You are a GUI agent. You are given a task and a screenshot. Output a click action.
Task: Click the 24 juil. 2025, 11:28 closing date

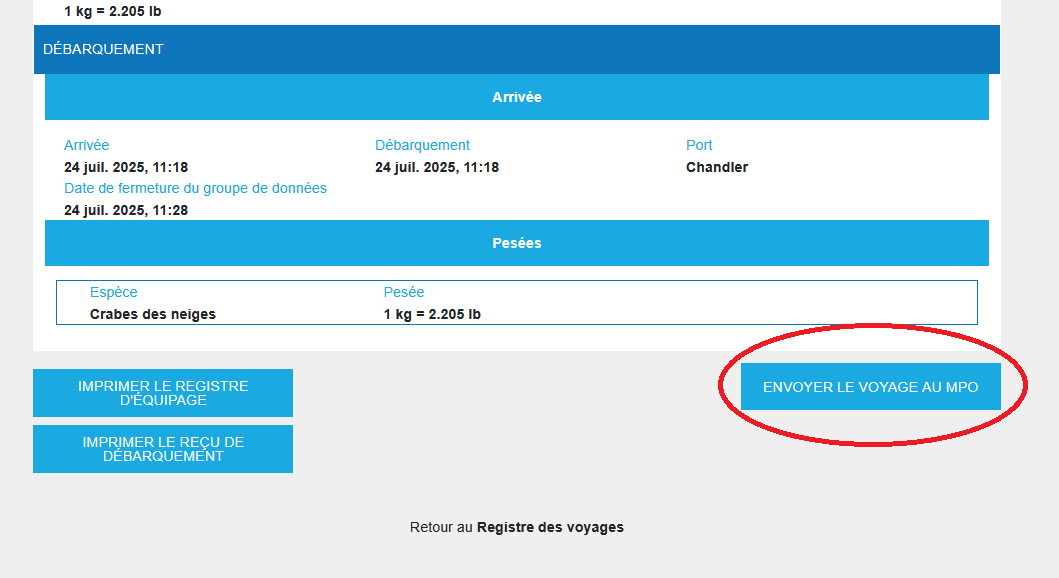point(126,210)
